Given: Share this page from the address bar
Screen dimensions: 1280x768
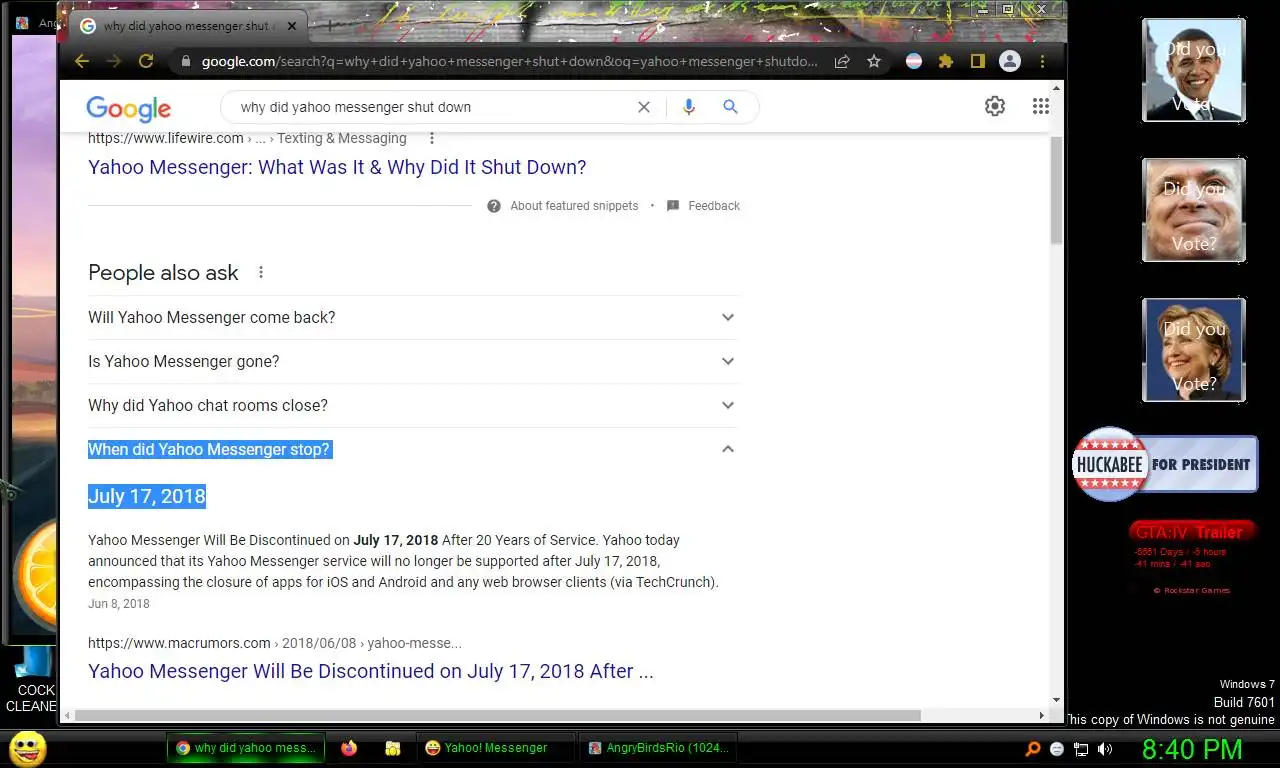Looking at the screenshot, I should 842,61.
